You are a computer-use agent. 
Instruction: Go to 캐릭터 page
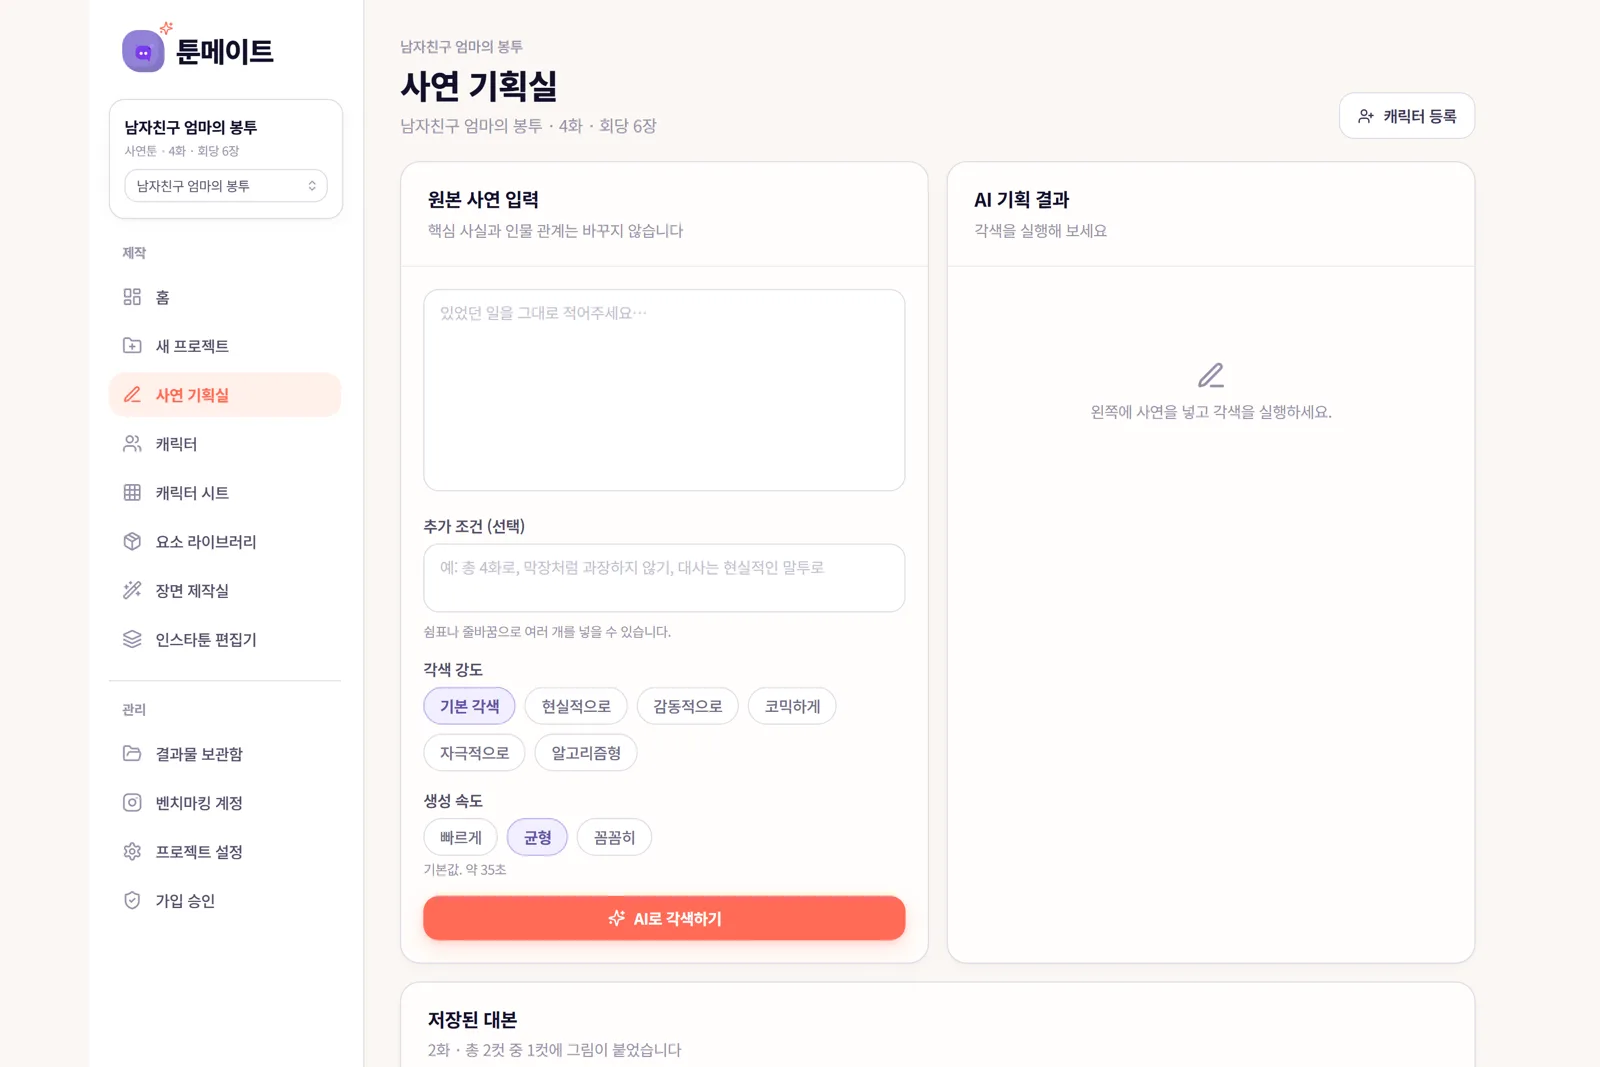pos(225,444)
